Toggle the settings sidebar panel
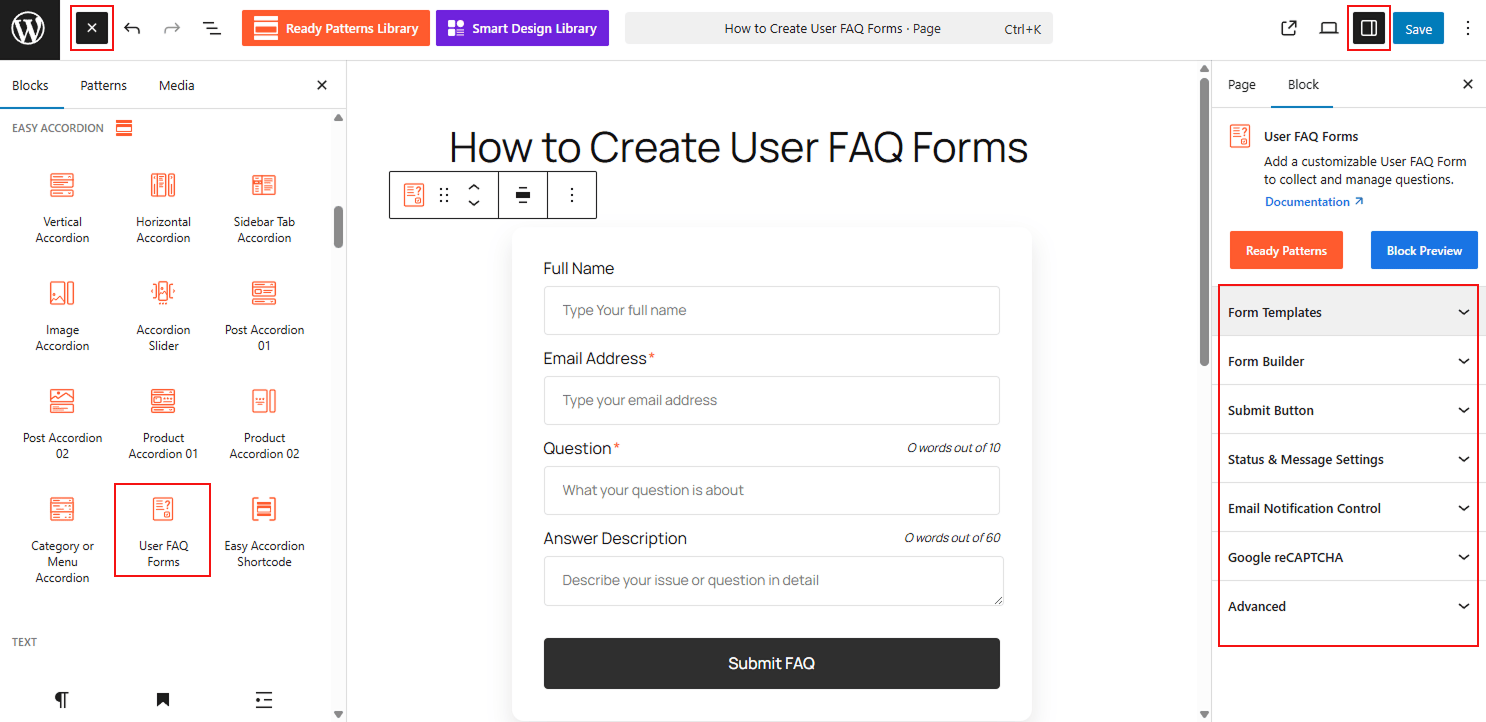 (x=1369, y=28)
